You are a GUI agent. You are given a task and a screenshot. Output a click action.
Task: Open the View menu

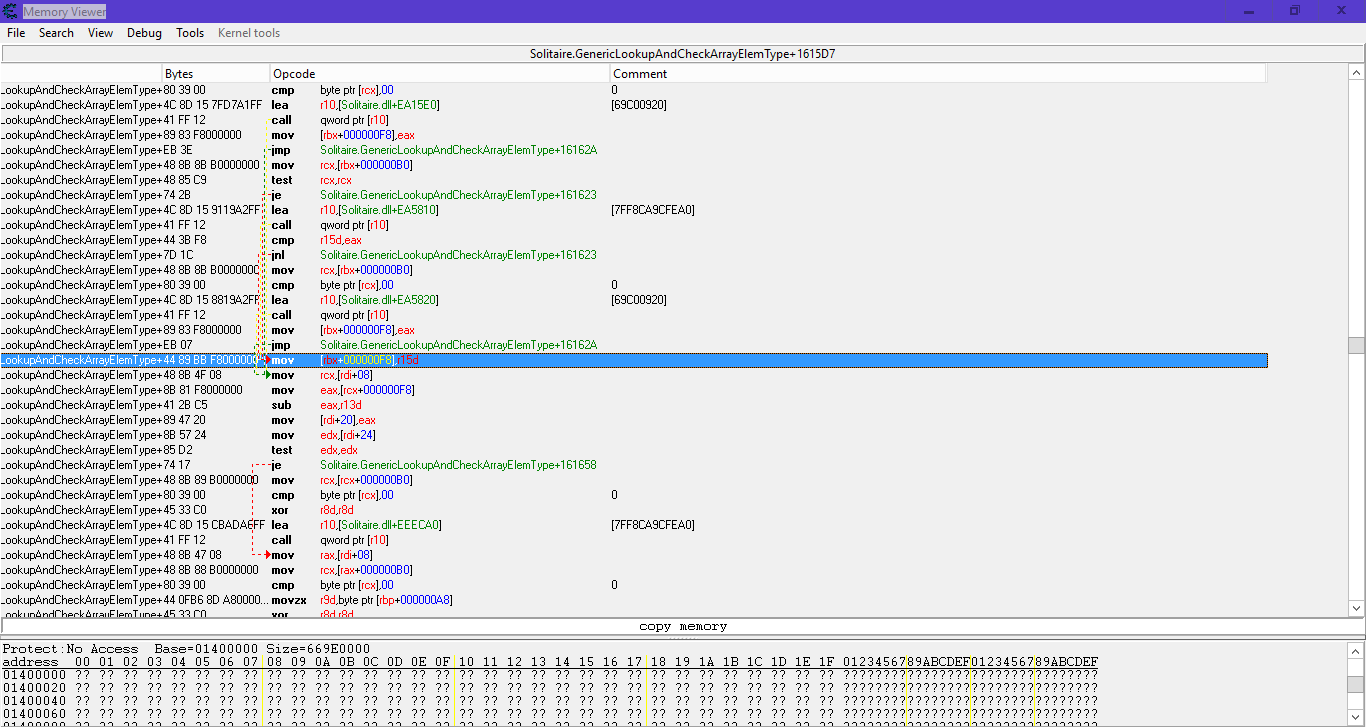coord(100,33)
